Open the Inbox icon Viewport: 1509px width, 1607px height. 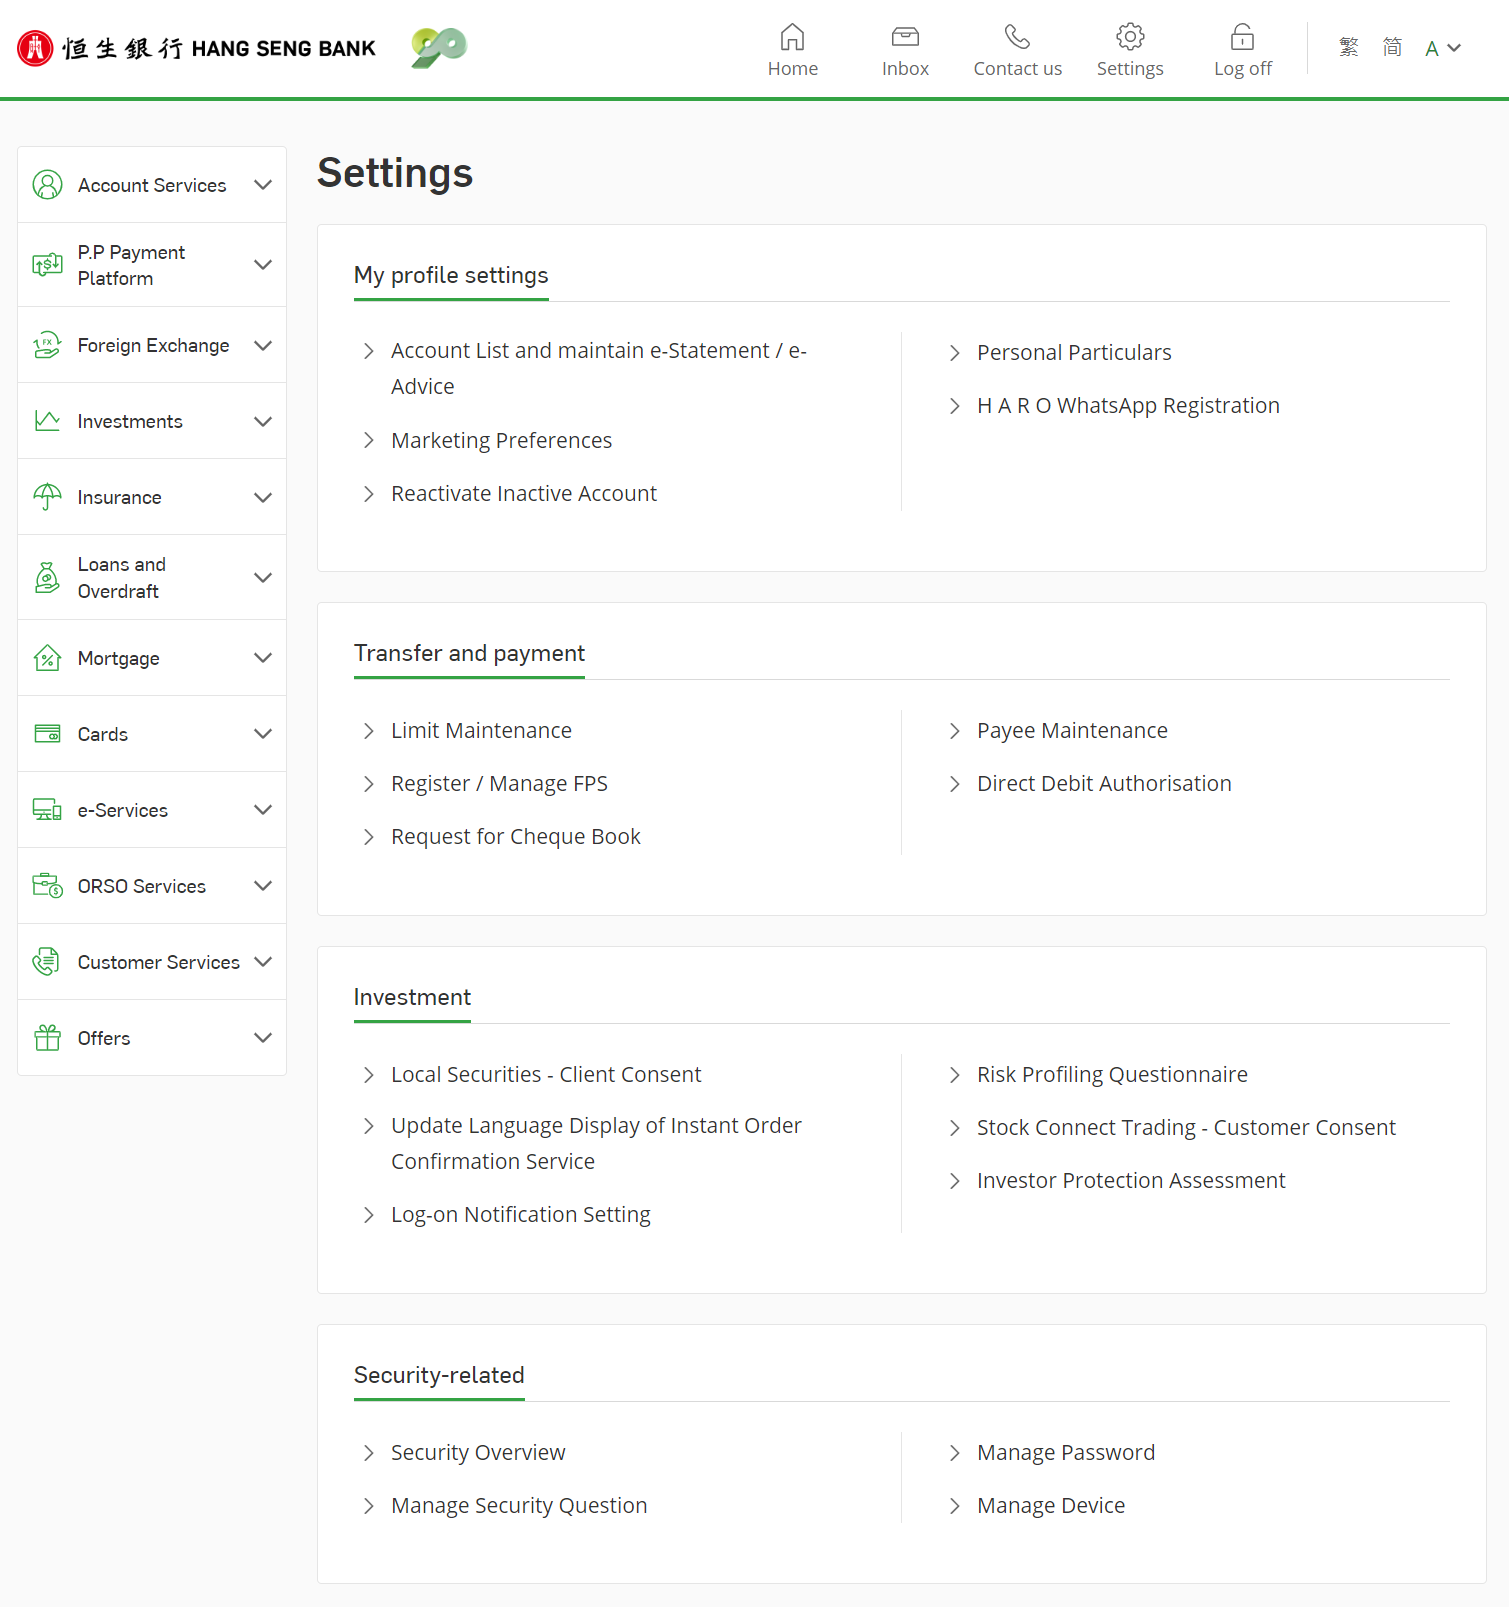pyautogui.click(x=905, y=37)
